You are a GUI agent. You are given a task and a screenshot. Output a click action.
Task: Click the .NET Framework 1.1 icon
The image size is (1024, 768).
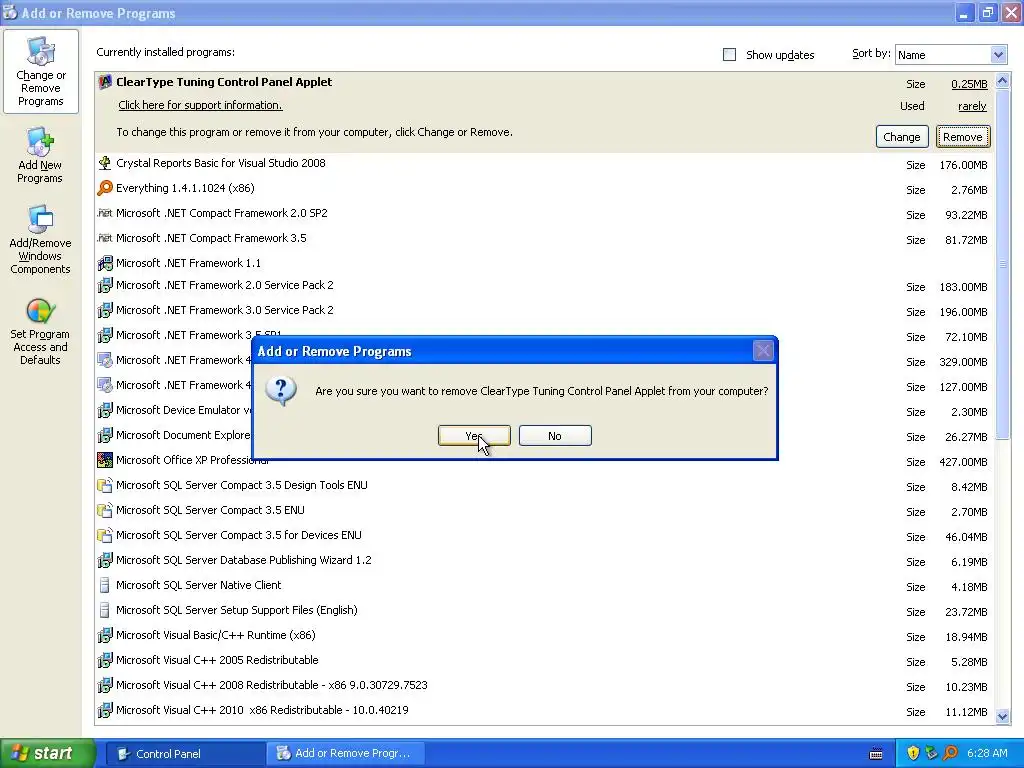pos(104,263)
